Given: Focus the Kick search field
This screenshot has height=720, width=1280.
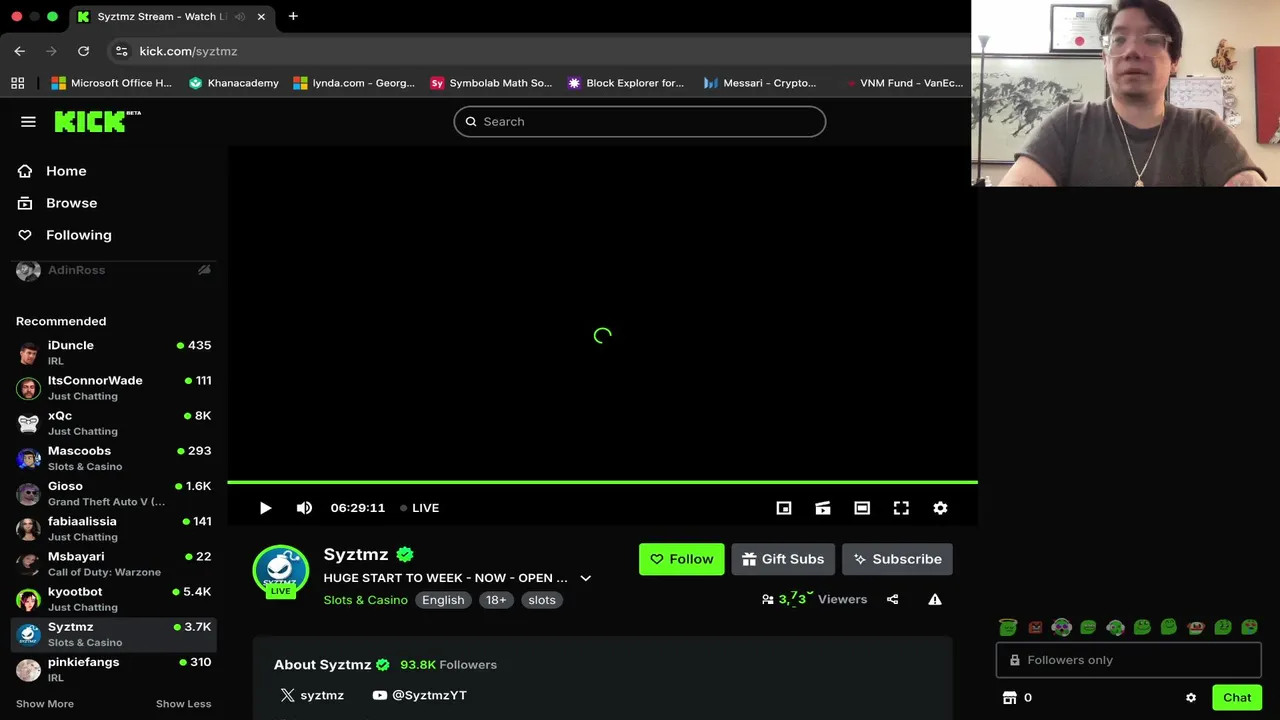Looking at the screenshot, I should coord(640,121).
